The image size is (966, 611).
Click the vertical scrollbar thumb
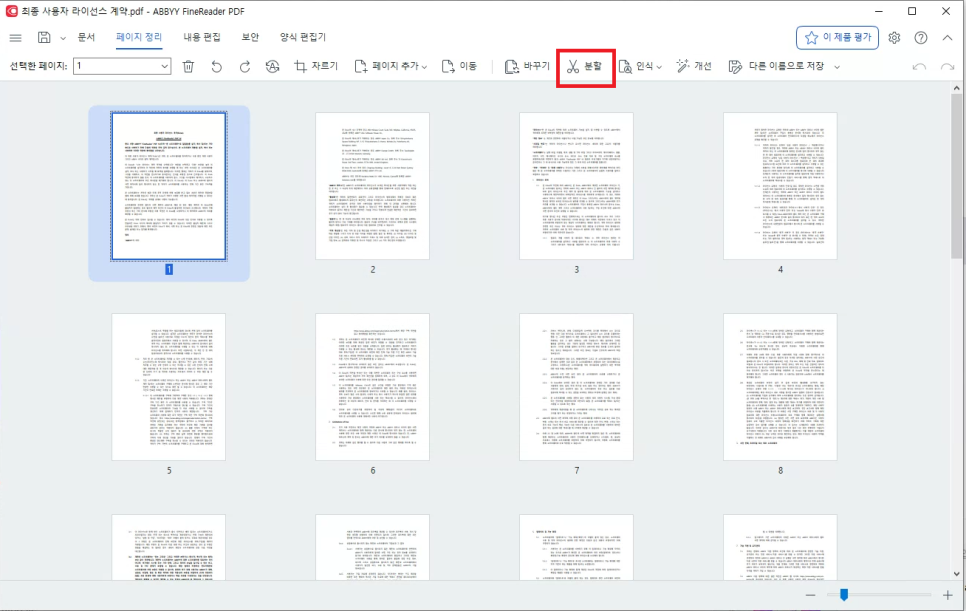point(956,177)
